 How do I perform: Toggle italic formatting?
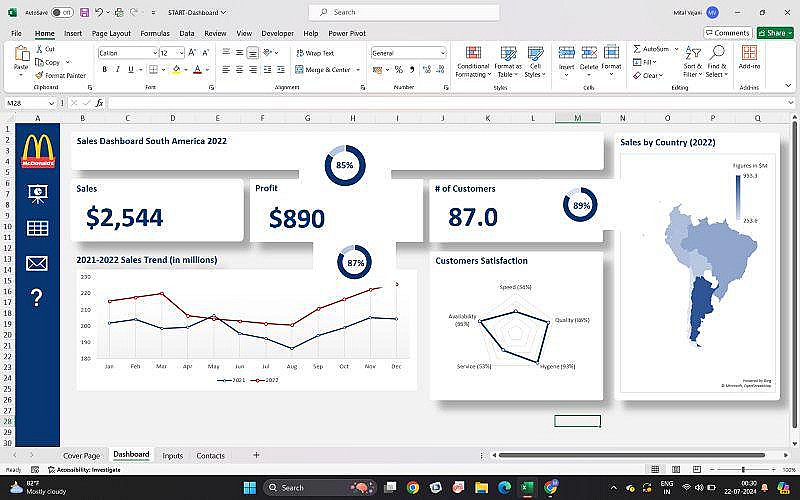pos(118,69)
